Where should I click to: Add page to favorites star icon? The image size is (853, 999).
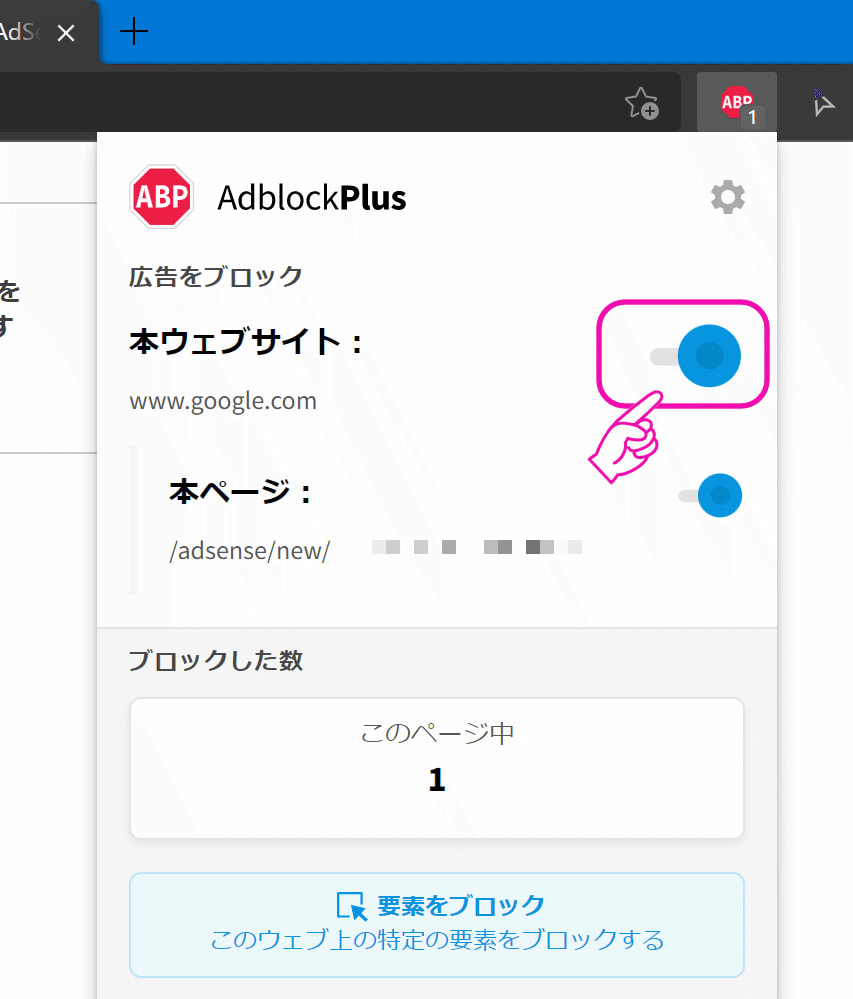[x=642, y=103]
